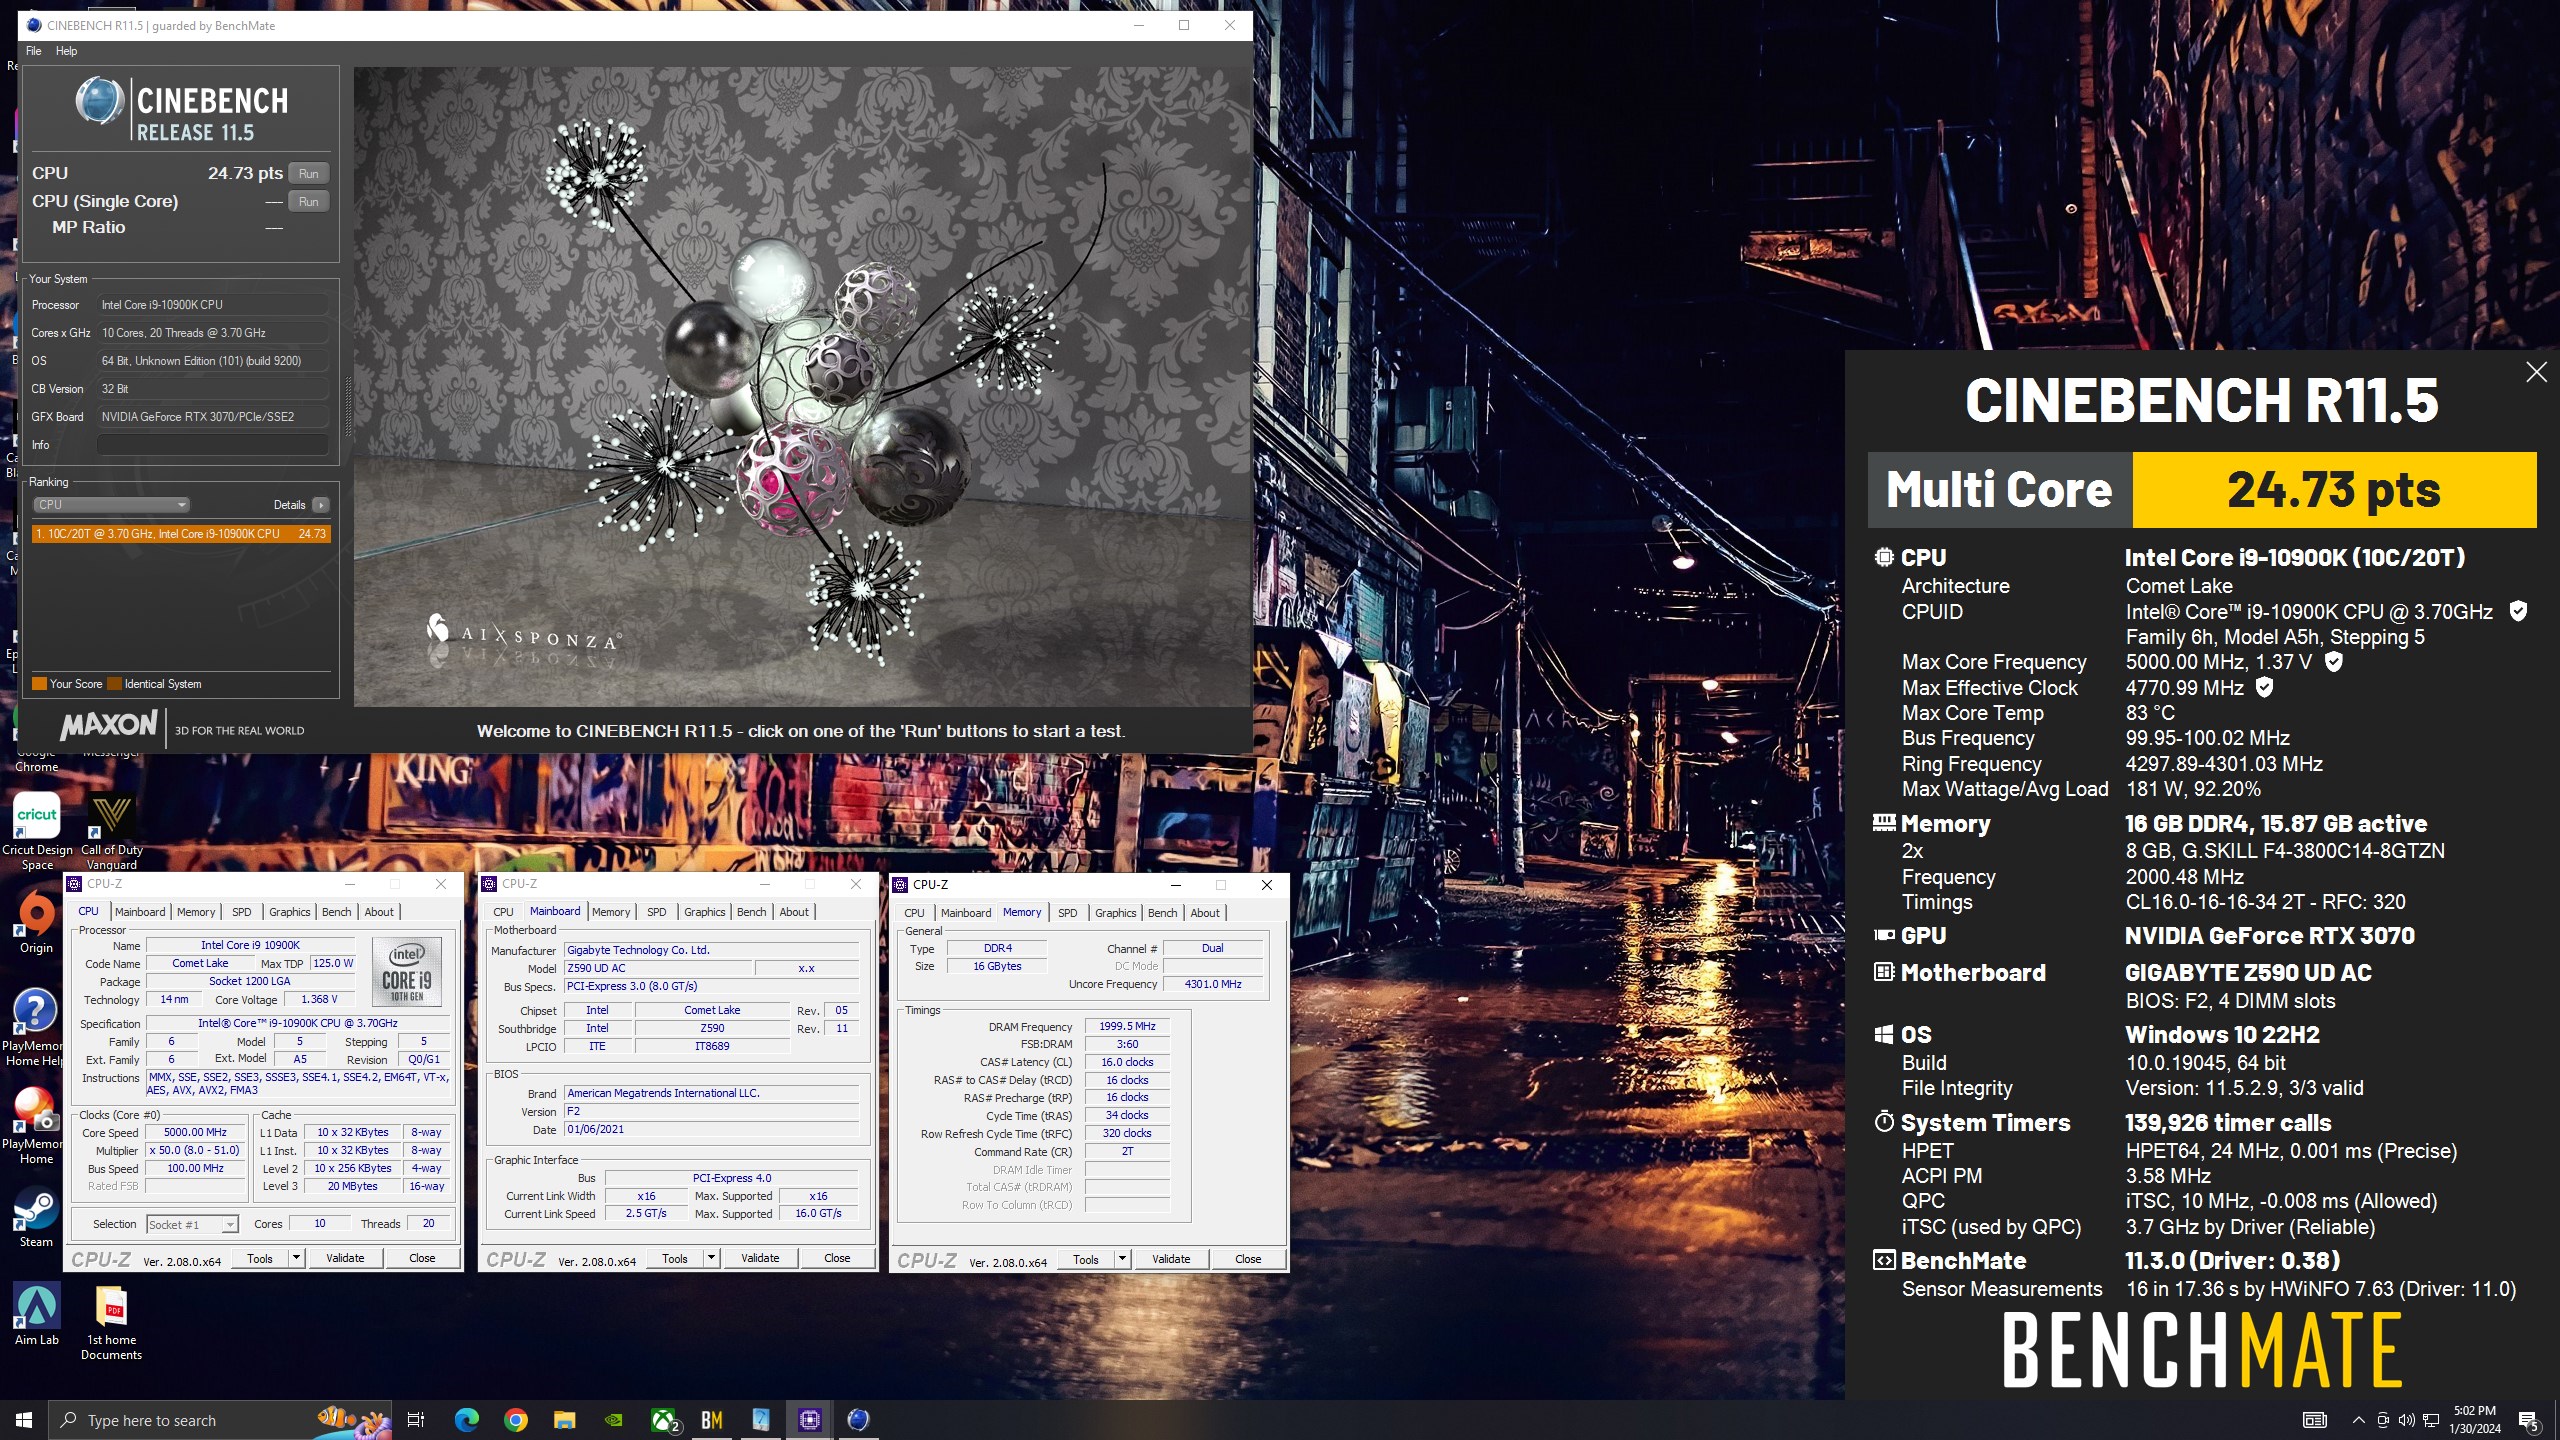2560x1440 pixels.
Task: Click Tools button in Timings CPU-Z window
Action: point(1086,1259)
